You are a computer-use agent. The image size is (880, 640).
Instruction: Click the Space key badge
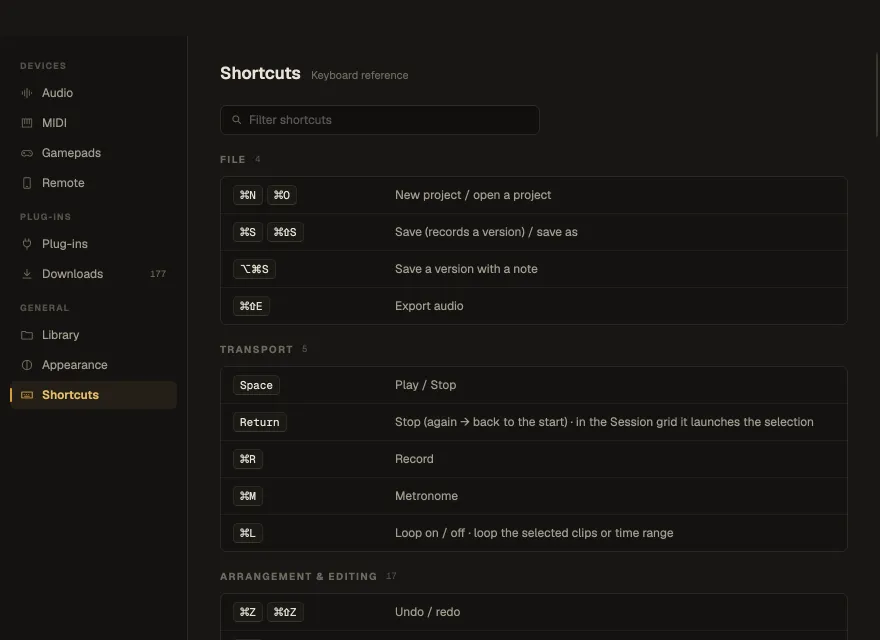point(256,385)
